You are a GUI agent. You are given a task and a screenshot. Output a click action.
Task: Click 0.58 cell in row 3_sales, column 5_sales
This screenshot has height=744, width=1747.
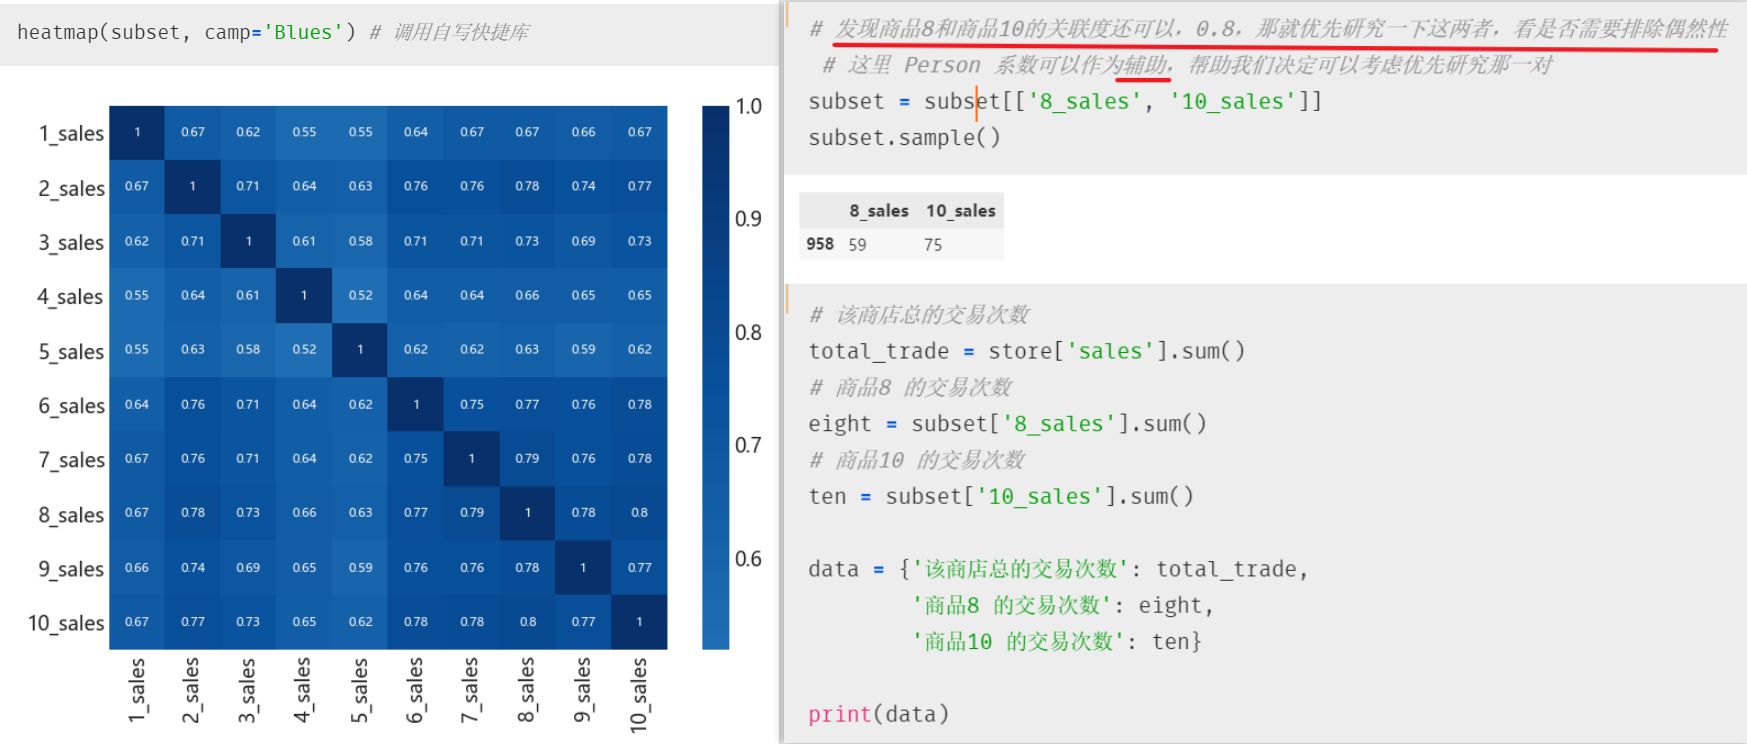coord(360,242)
